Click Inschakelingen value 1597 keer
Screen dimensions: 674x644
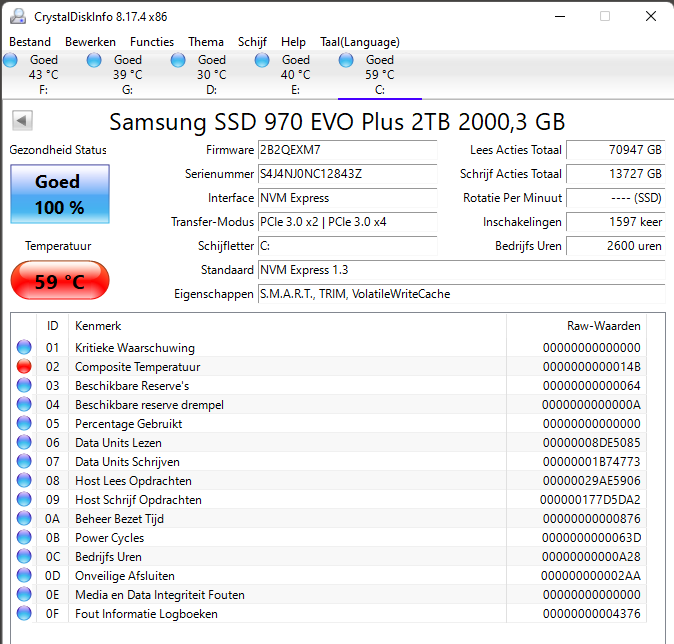pos(616,222)
